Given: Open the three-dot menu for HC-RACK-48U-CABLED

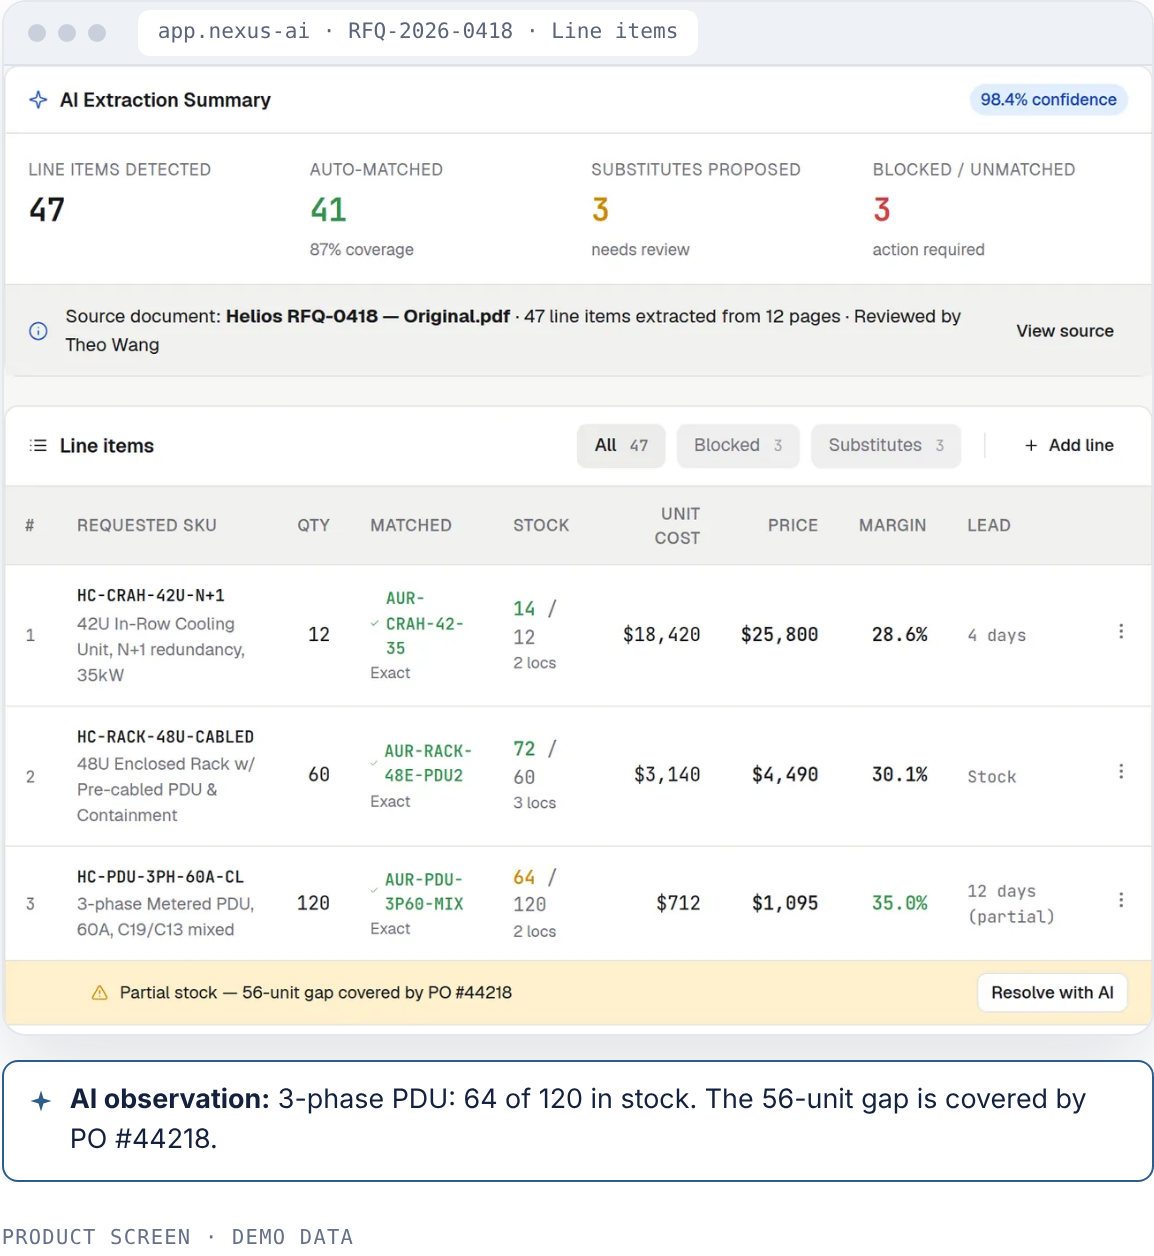Looking at the screenshot, I should point(1121,772).
